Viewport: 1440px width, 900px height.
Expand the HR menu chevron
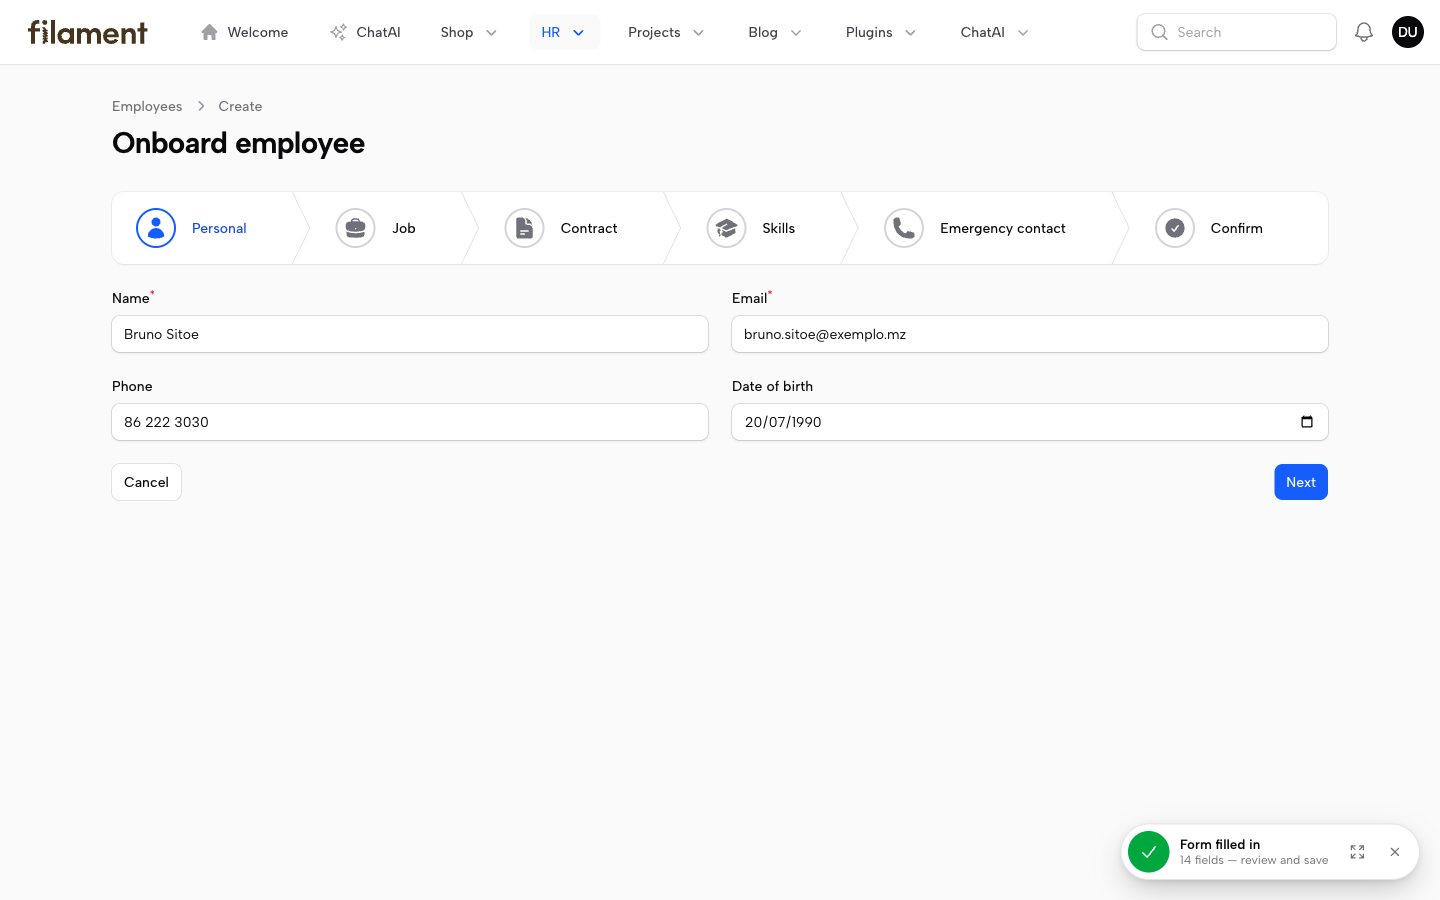578,32
